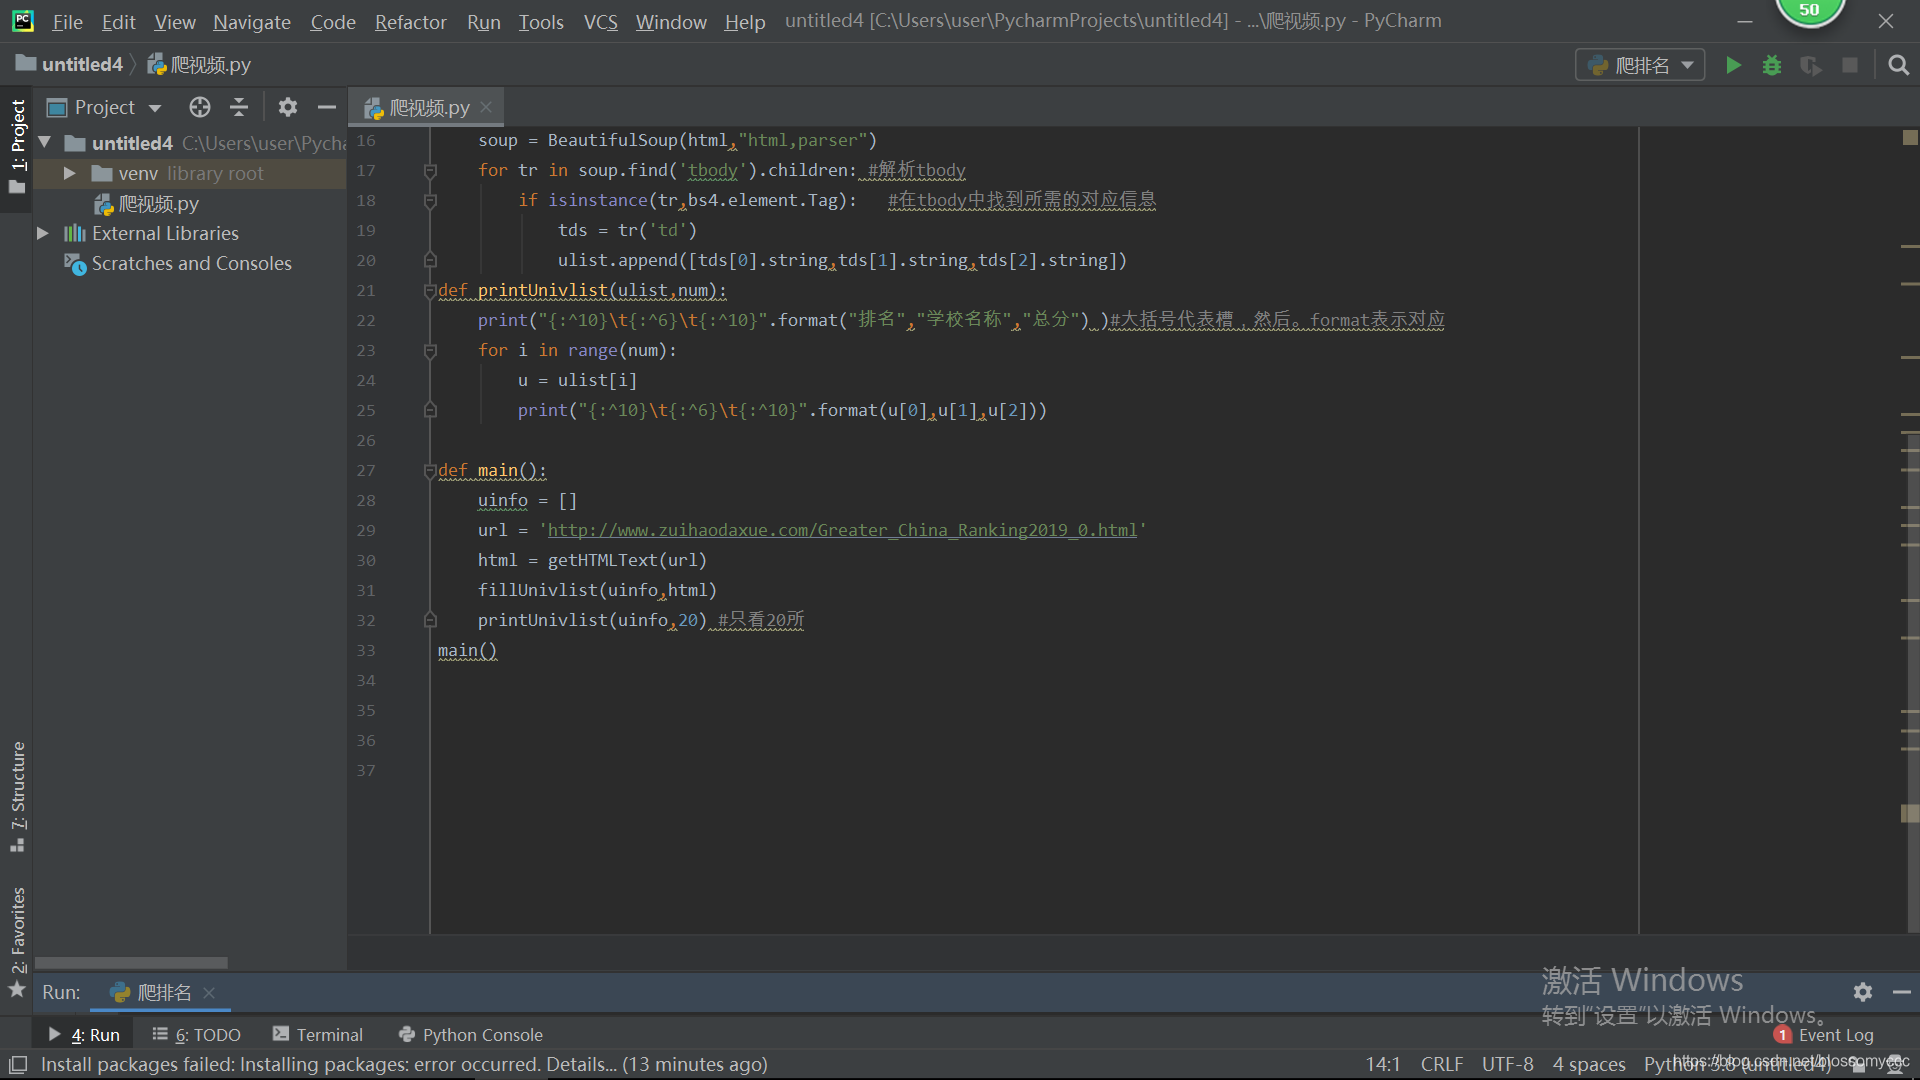Click the tool window toggle icon in status bar corner

click(18, 1064)
